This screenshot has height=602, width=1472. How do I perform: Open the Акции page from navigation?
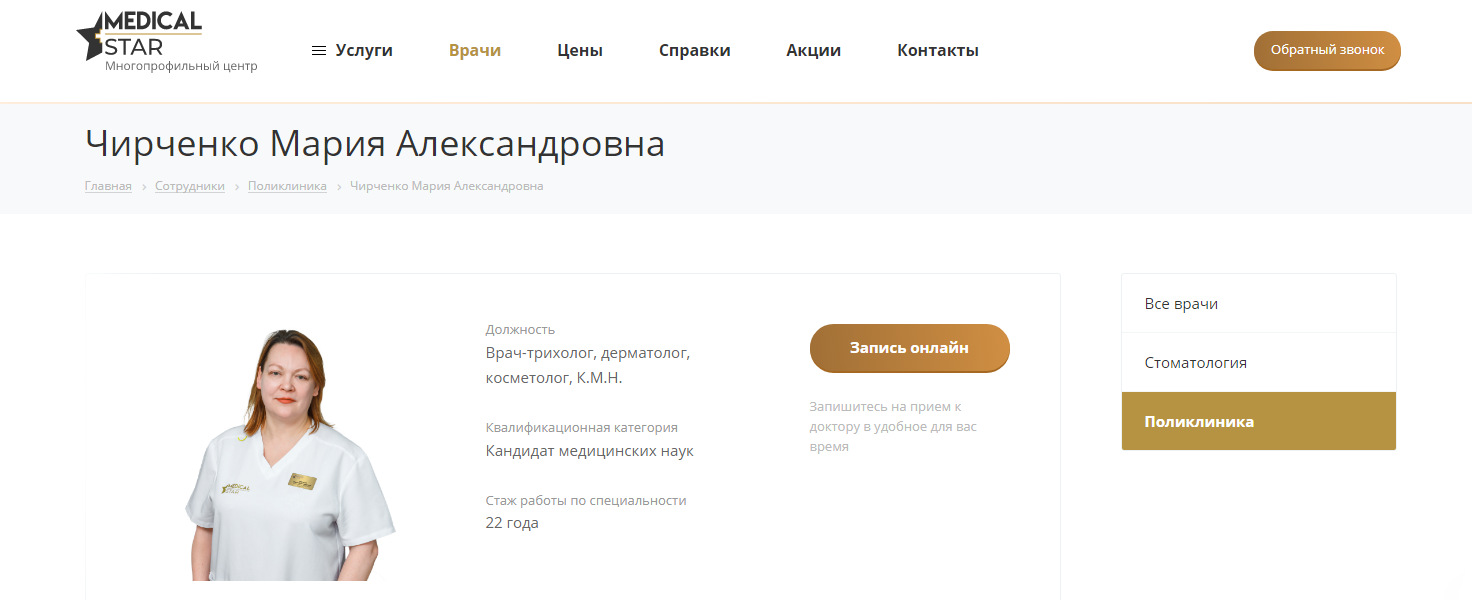point(813,51)
